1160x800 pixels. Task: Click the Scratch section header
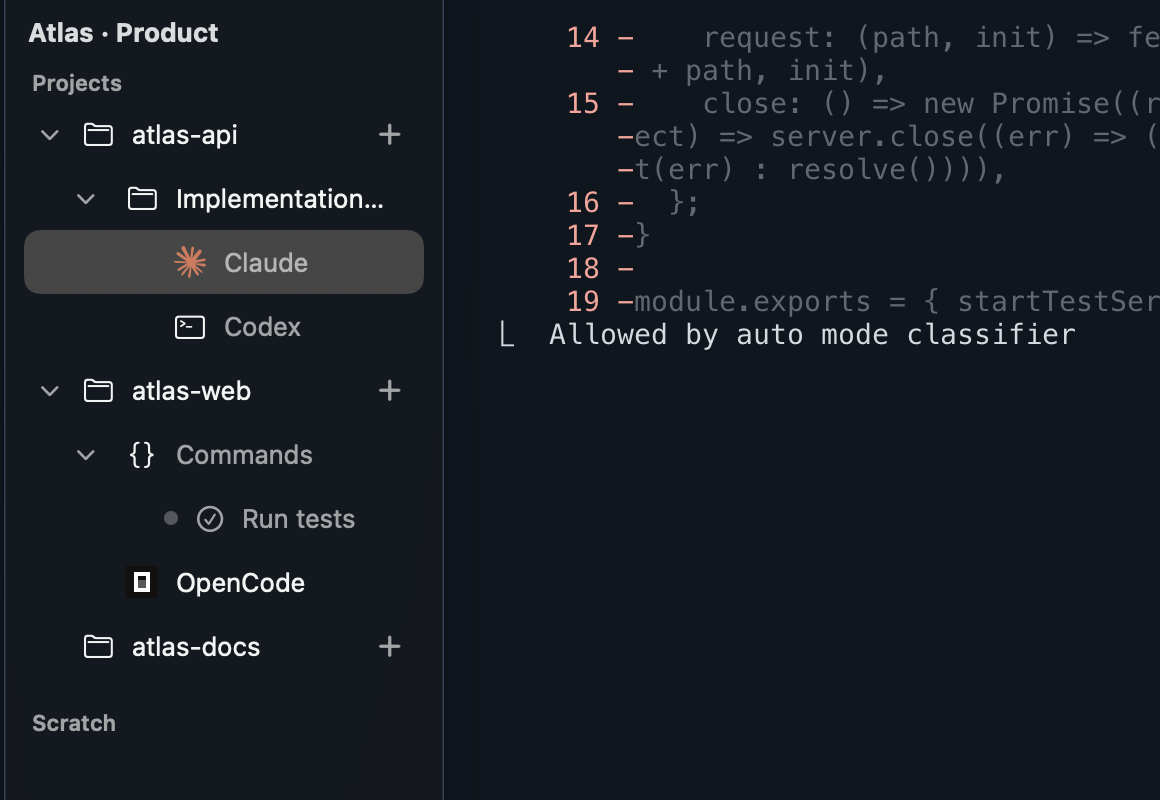coord(74,723)
